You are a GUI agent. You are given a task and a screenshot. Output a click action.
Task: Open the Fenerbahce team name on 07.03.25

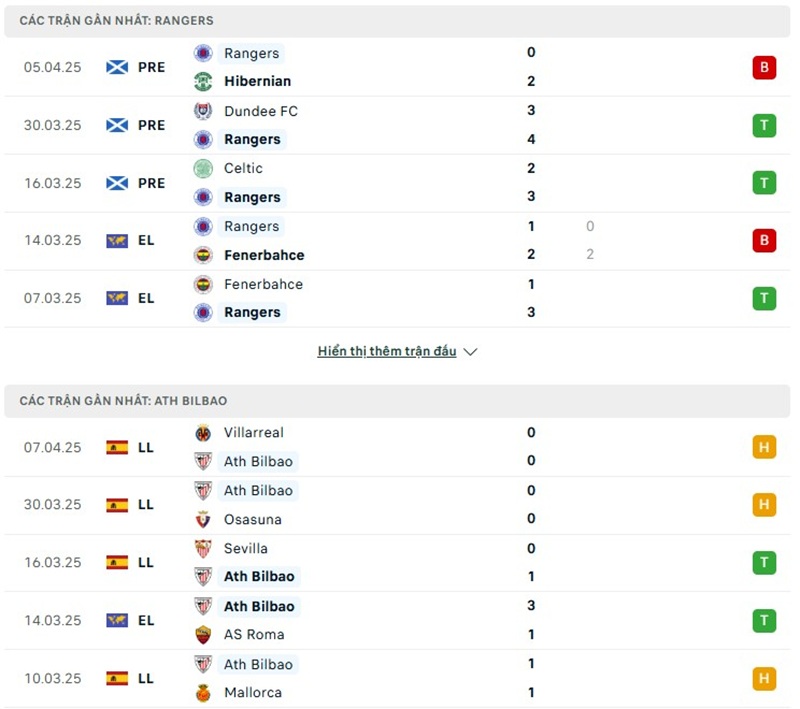tap(263, 284)
